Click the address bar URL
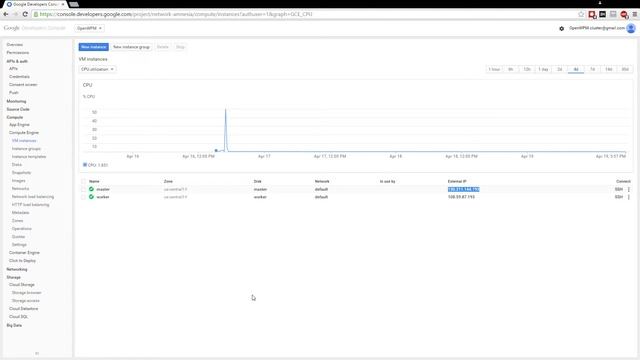Image resolution: width=640 pixels, height=360 pixels. coord(176,14)
